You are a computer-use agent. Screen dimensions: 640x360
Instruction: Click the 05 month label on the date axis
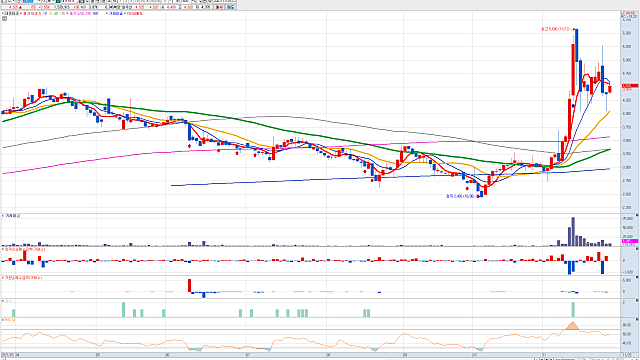pos(98,356)
